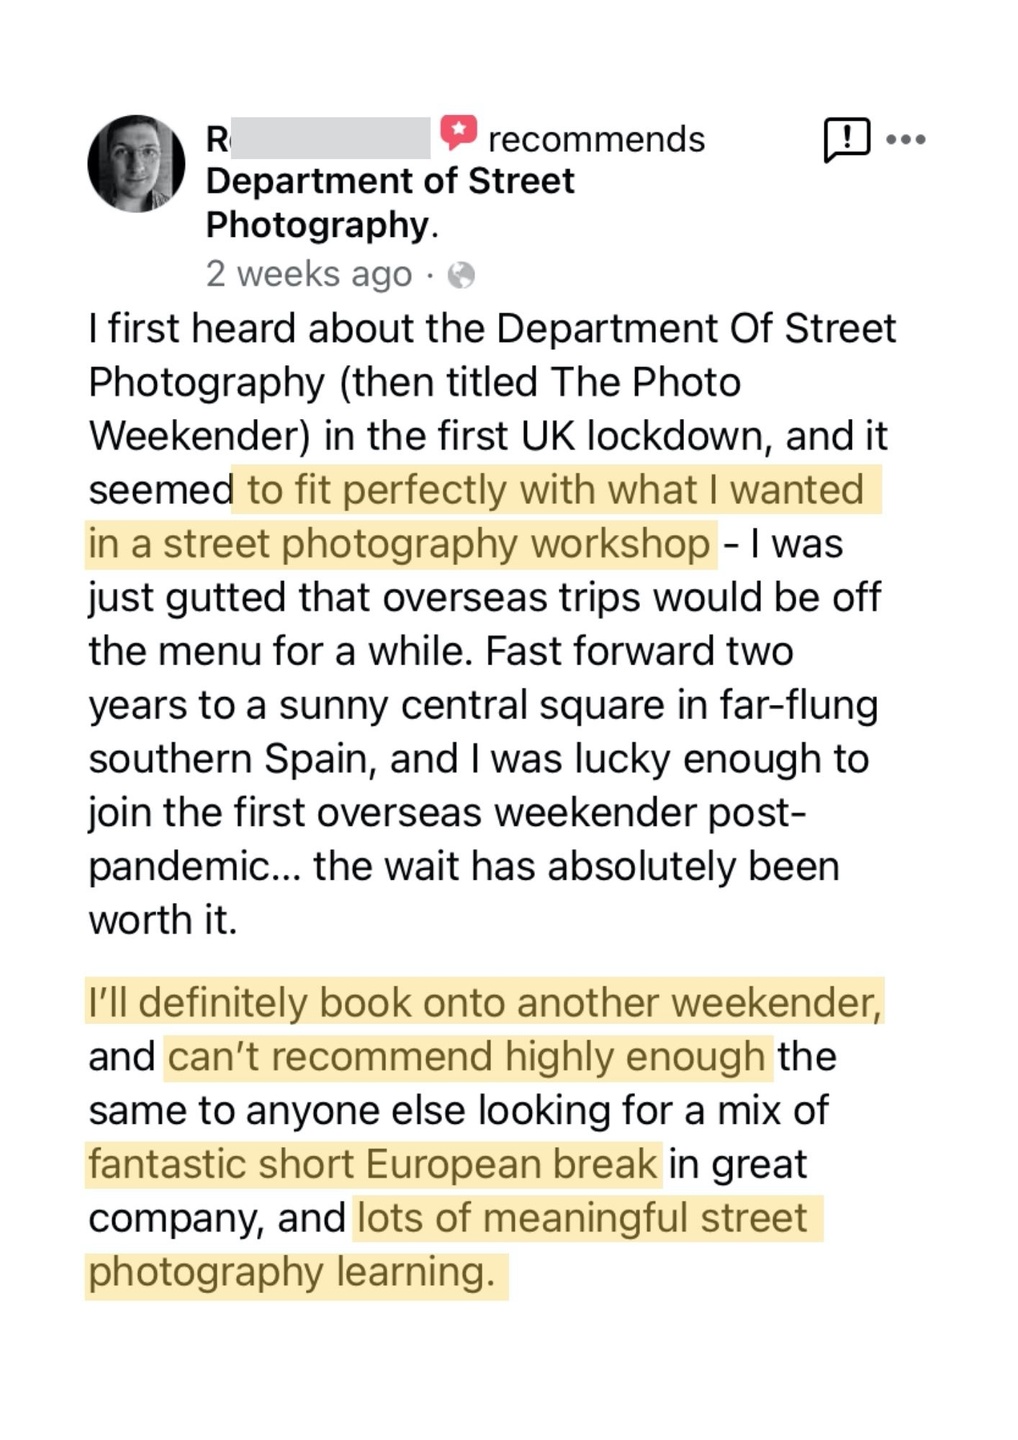1018x1440 pixels.
Task: Click highlighted 'can't recommend highly enough' phrase
Action: [468, 1057]
